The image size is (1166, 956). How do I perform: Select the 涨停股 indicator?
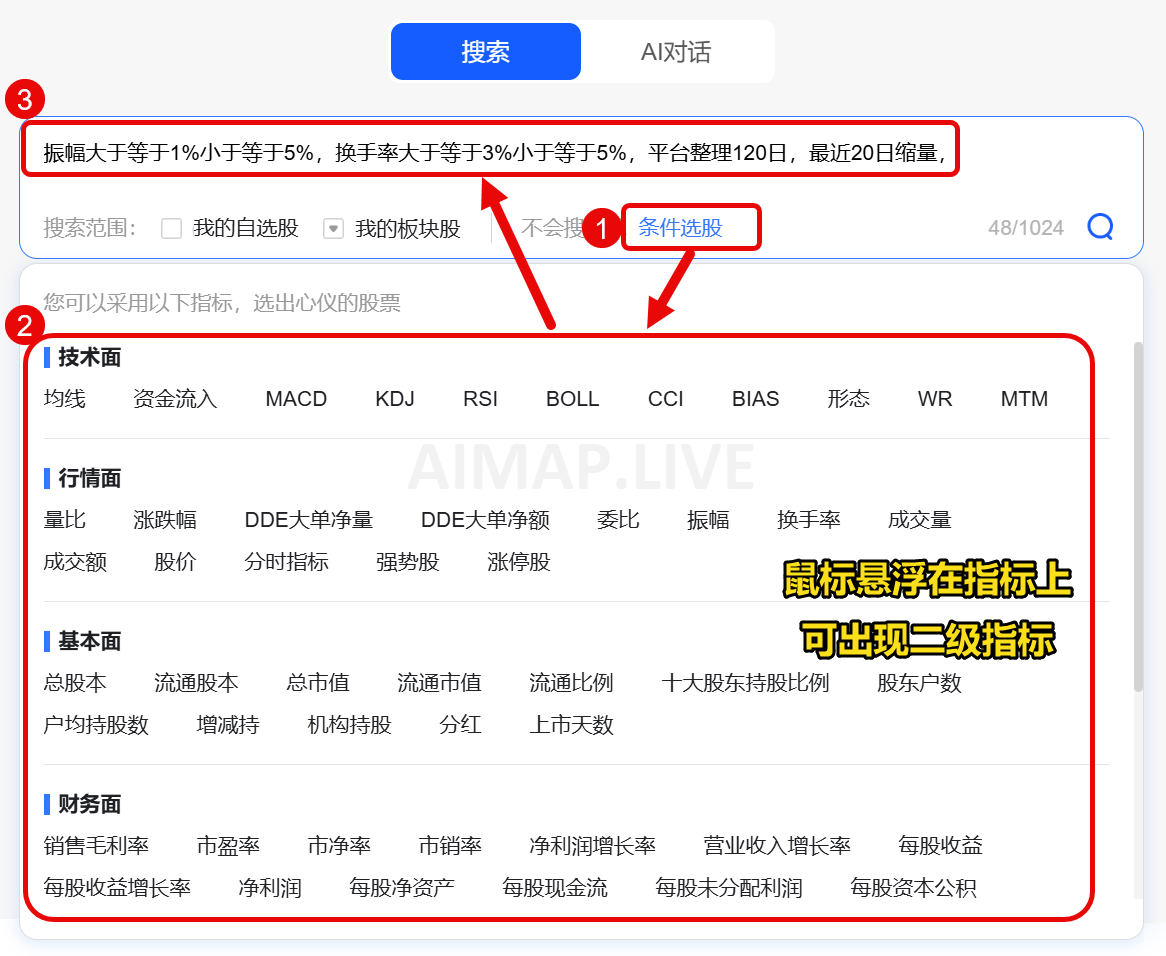point(519,562)
